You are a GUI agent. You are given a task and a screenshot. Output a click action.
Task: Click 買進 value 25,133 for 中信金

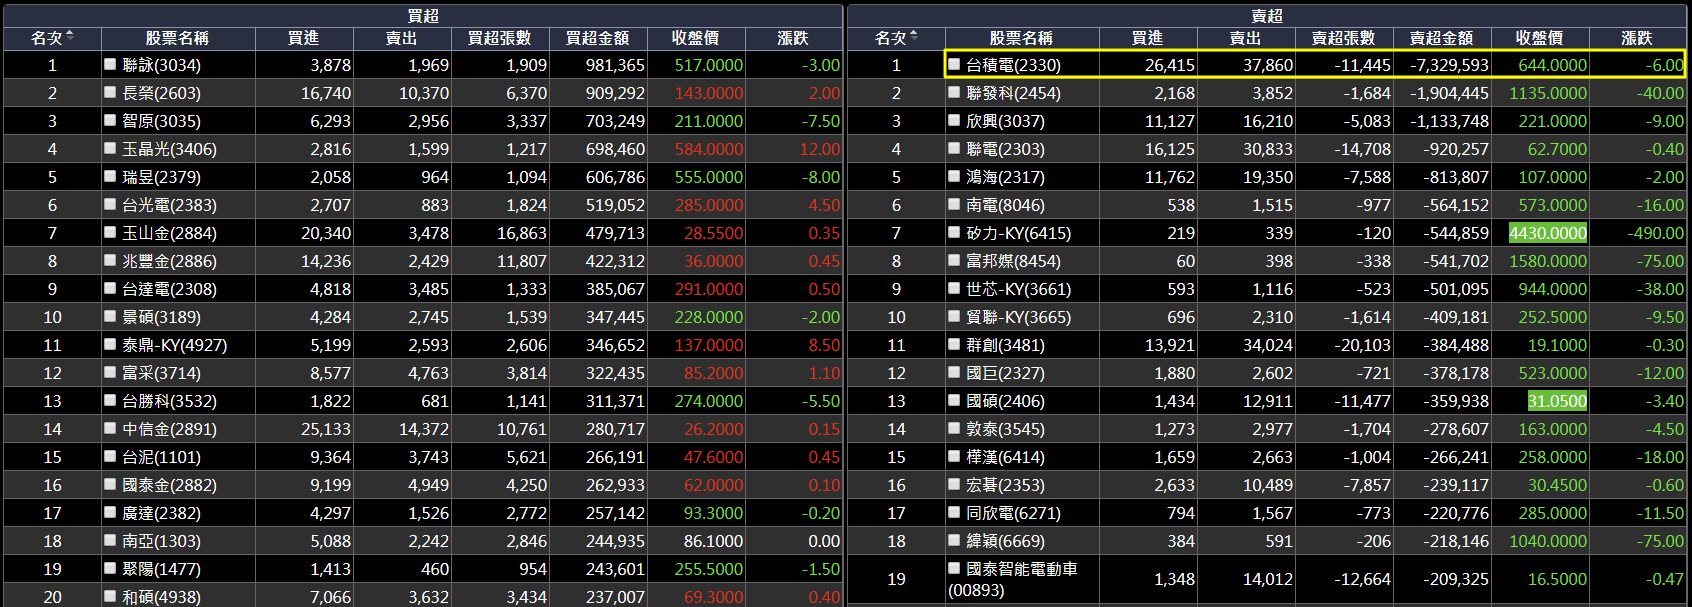point(326,429)
